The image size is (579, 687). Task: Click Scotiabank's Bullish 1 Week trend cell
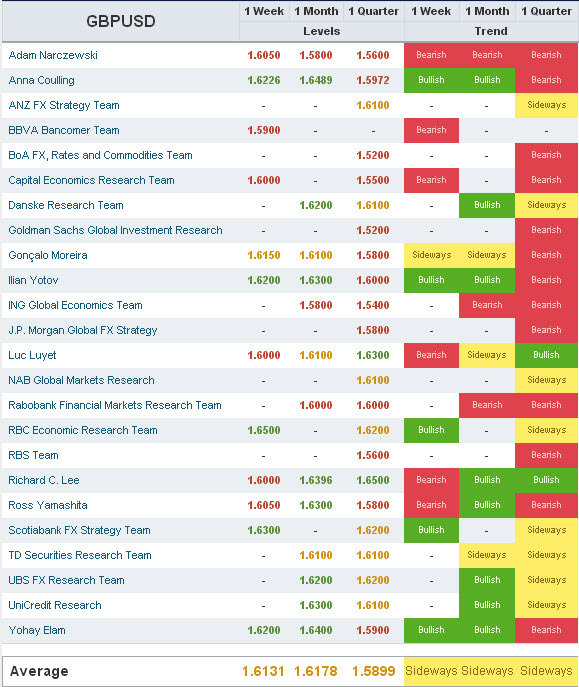pos(431,530)
